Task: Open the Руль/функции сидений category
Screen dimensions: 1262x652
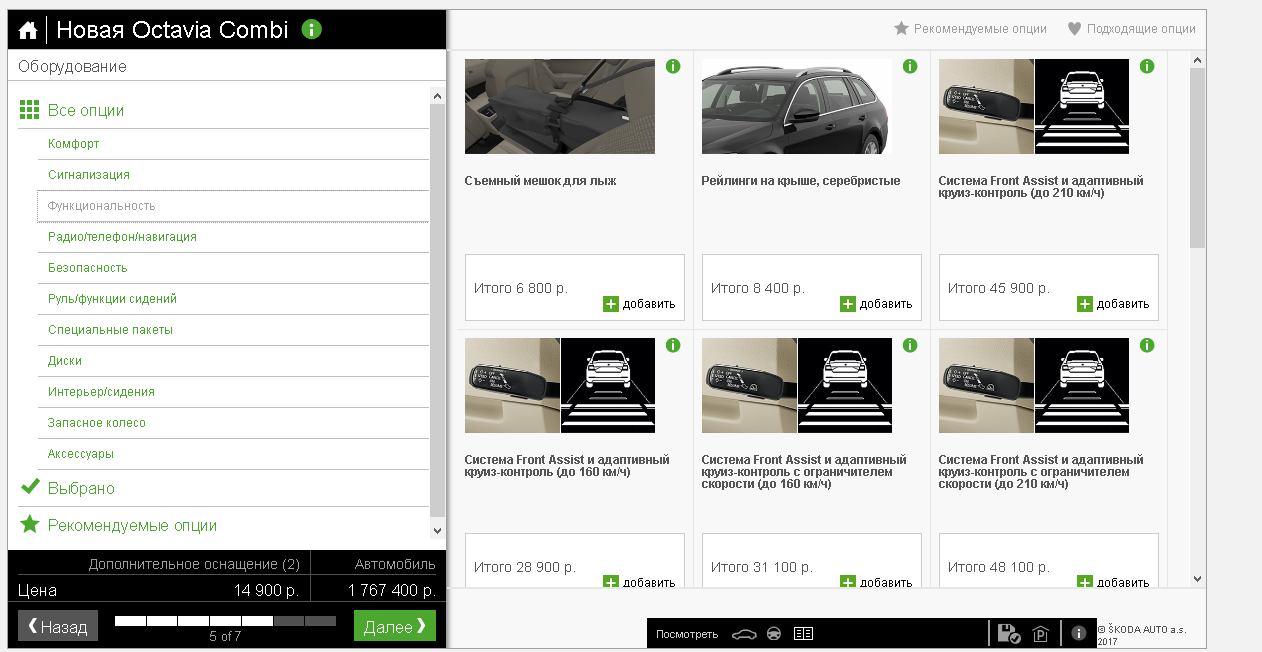Action: (233, 299)
